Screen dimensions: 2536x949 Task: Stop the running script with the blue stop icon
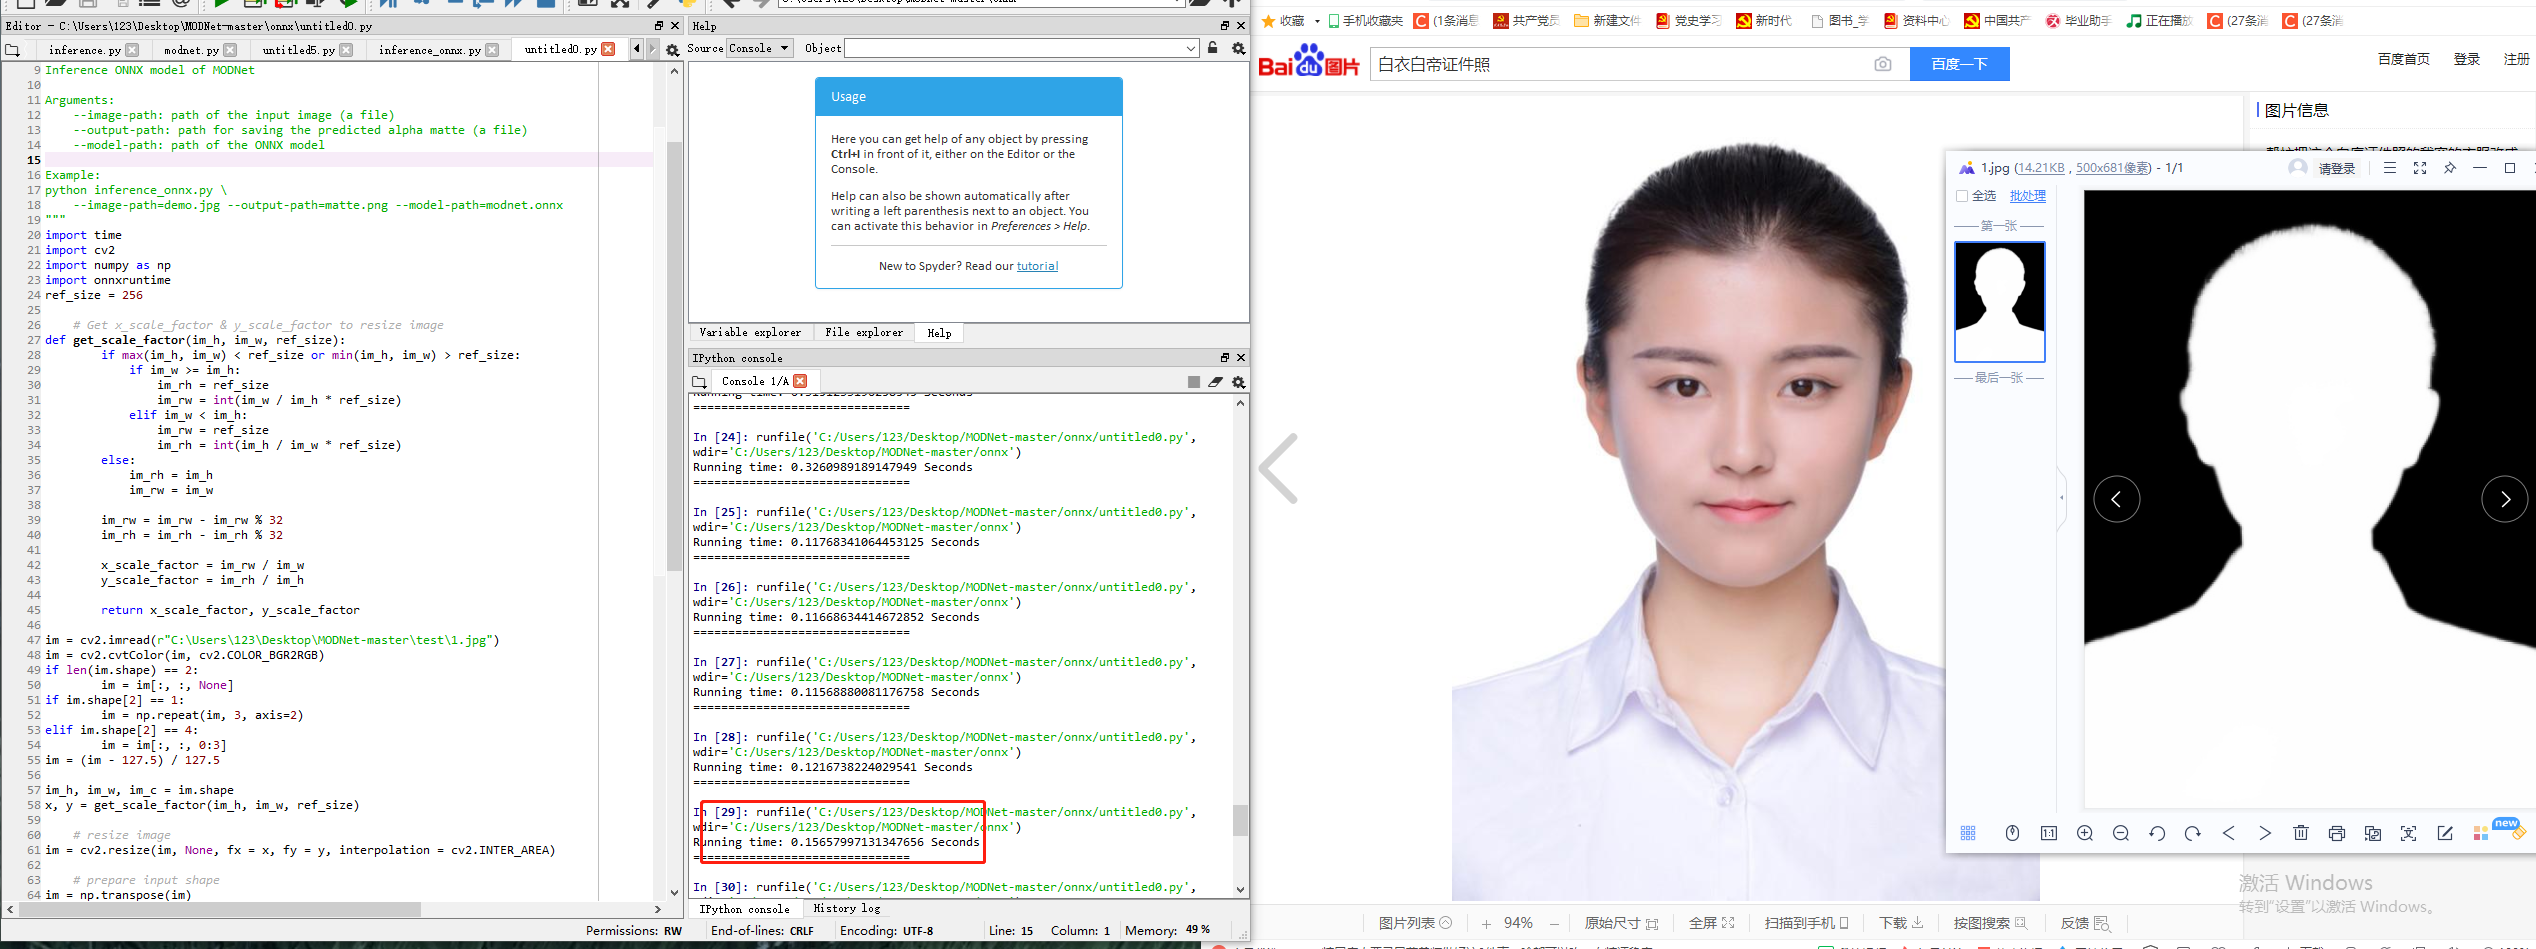pos(545,5)
